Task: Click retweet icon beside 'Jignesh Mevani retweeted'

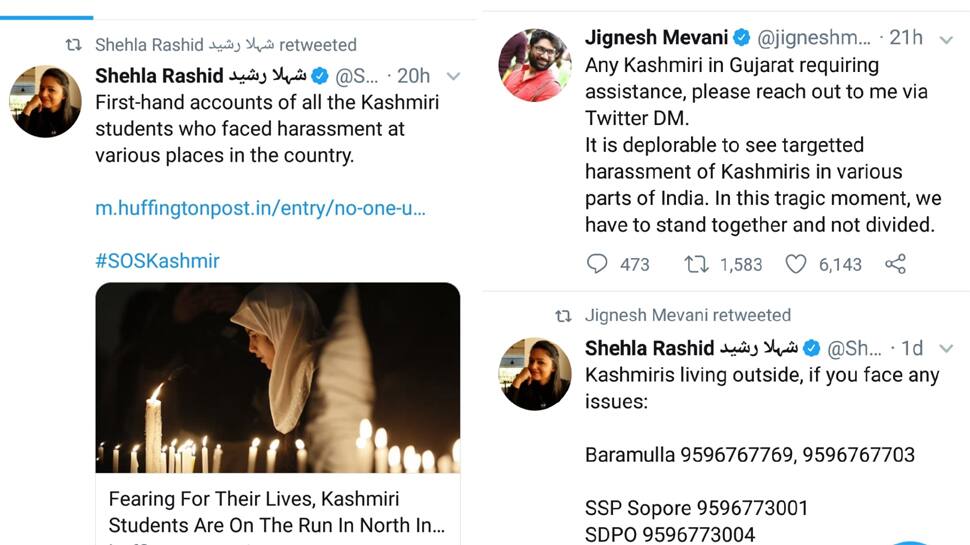Action: 563,316
